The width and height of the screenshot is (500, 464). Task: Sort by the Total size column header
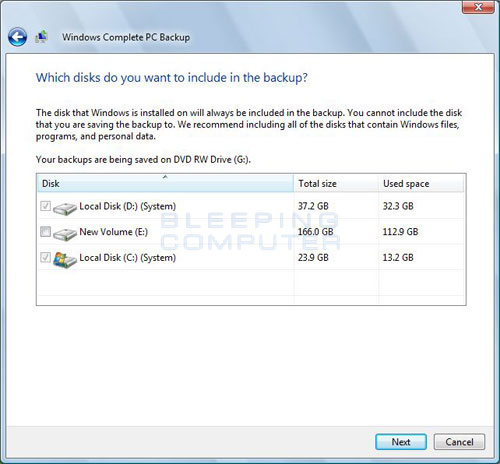click(x=336, y=183)
